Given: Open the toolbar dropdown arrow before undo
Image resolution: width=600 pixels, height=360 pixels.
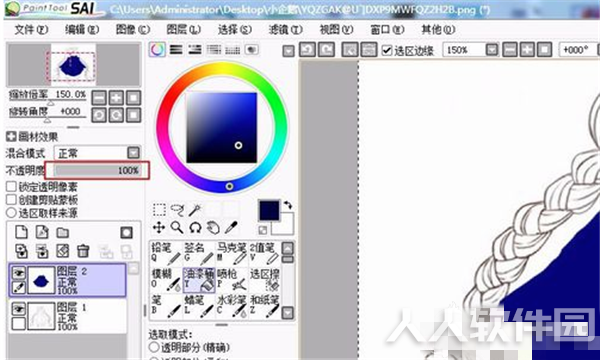Looking at the screenshot, I should [288, 50].
